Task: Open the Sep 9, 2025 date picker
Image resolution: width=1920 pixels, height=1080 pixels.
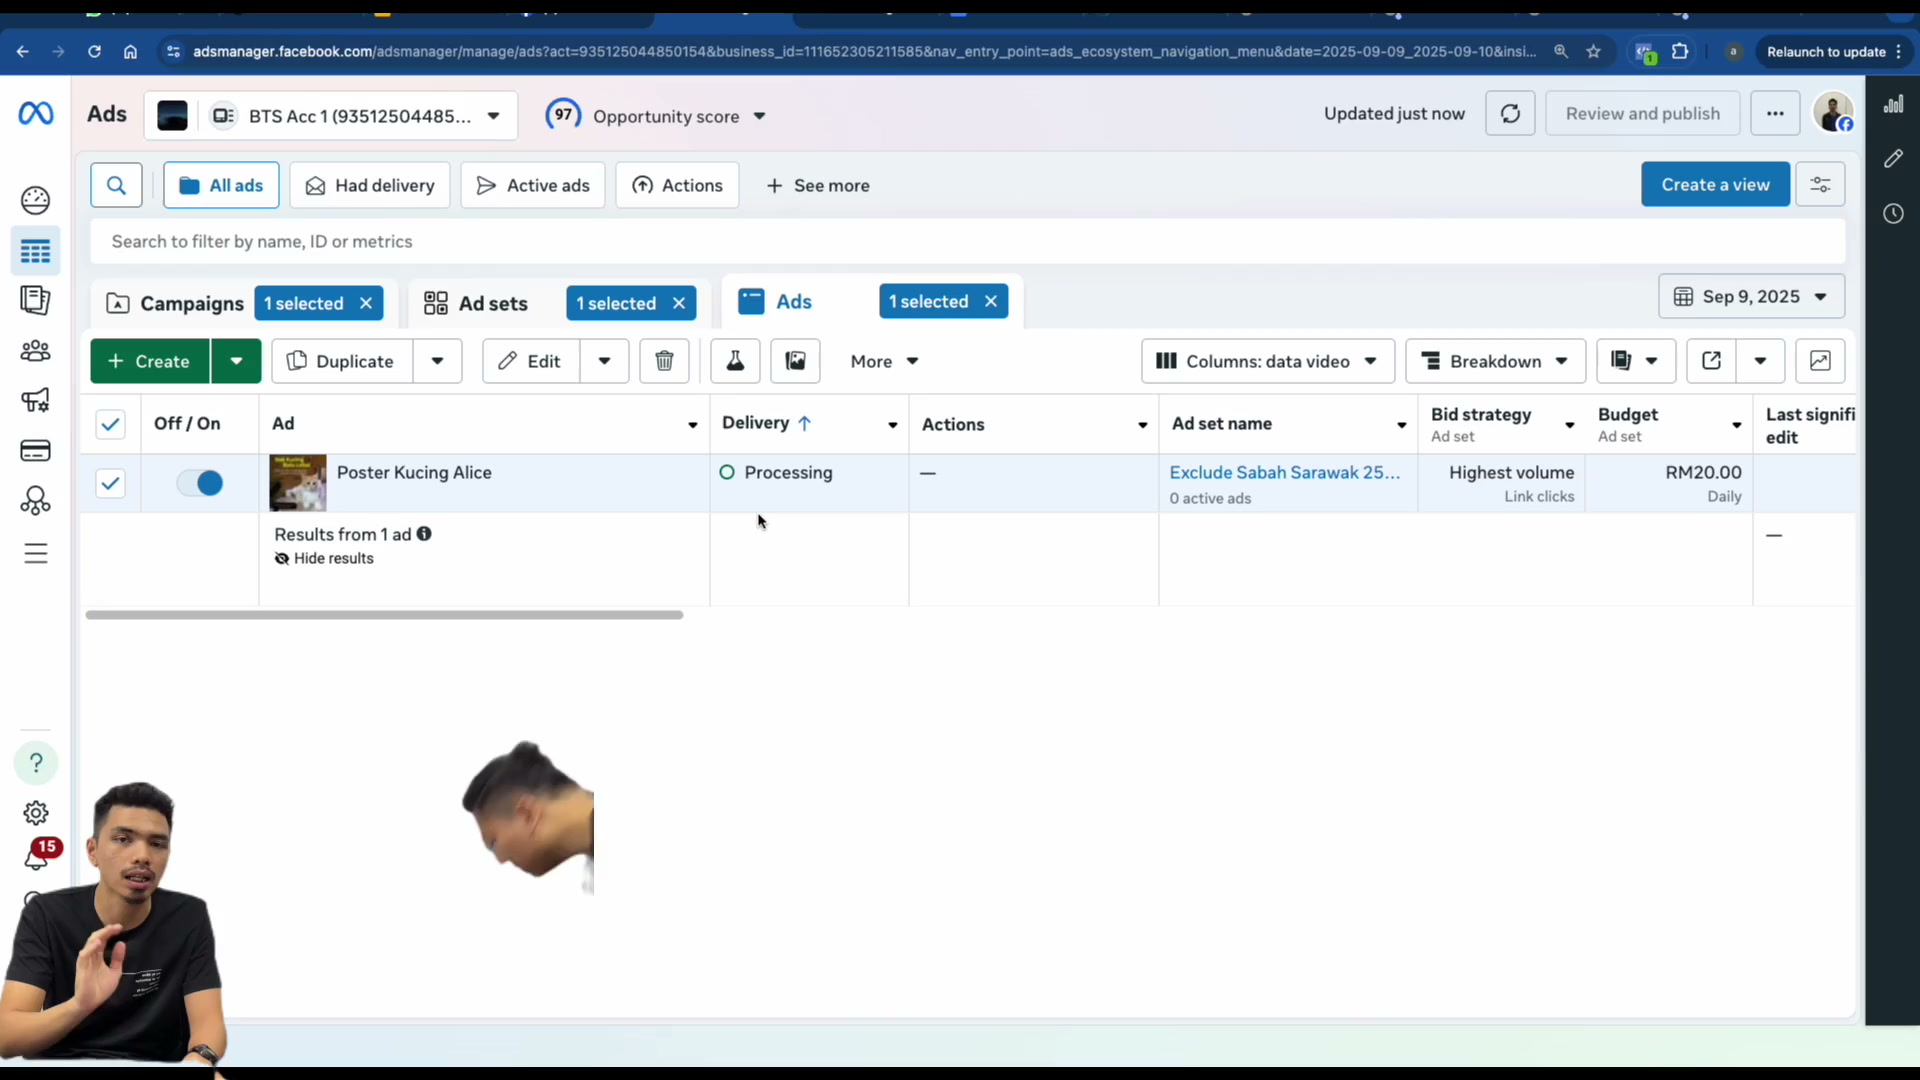Action: tap(1751, 297)
